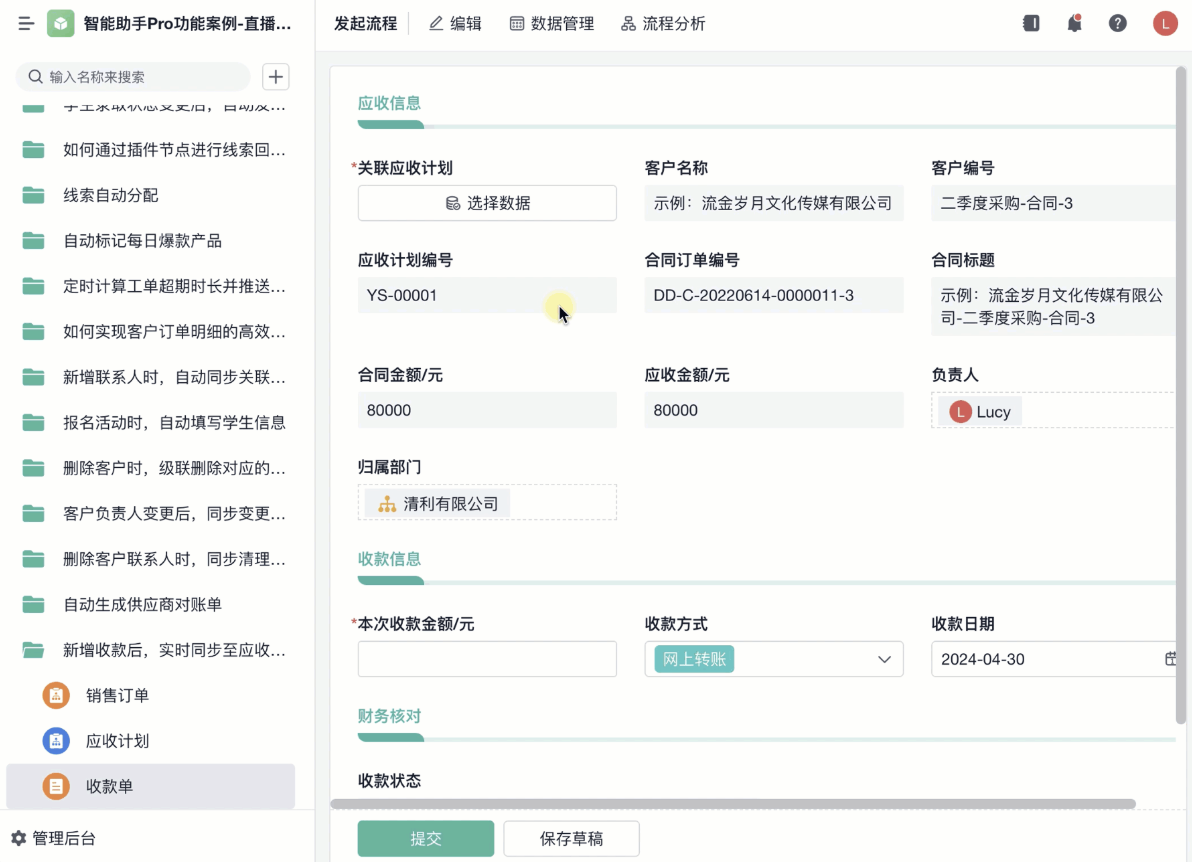The height and width of the screenshot is (862, 1192).
Task: Open the 管理后台 settings at bottom left
Action: pyautogui.click(x=54, y=838)
